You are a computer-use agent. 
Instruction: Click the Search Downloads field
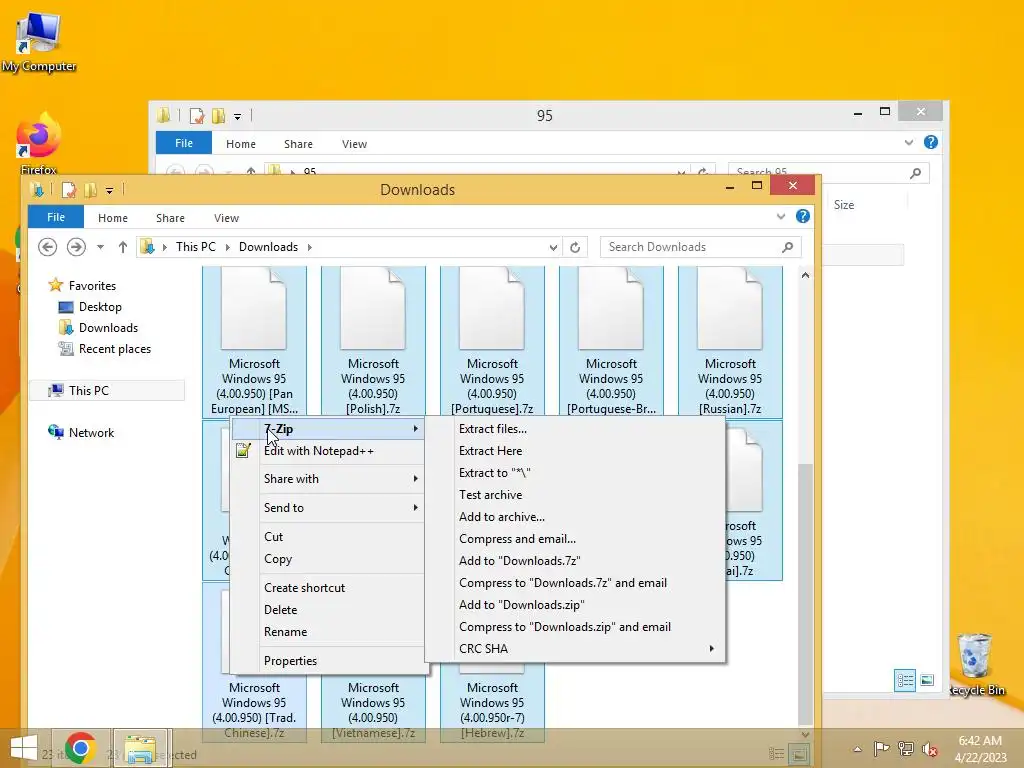coord(700,247)
